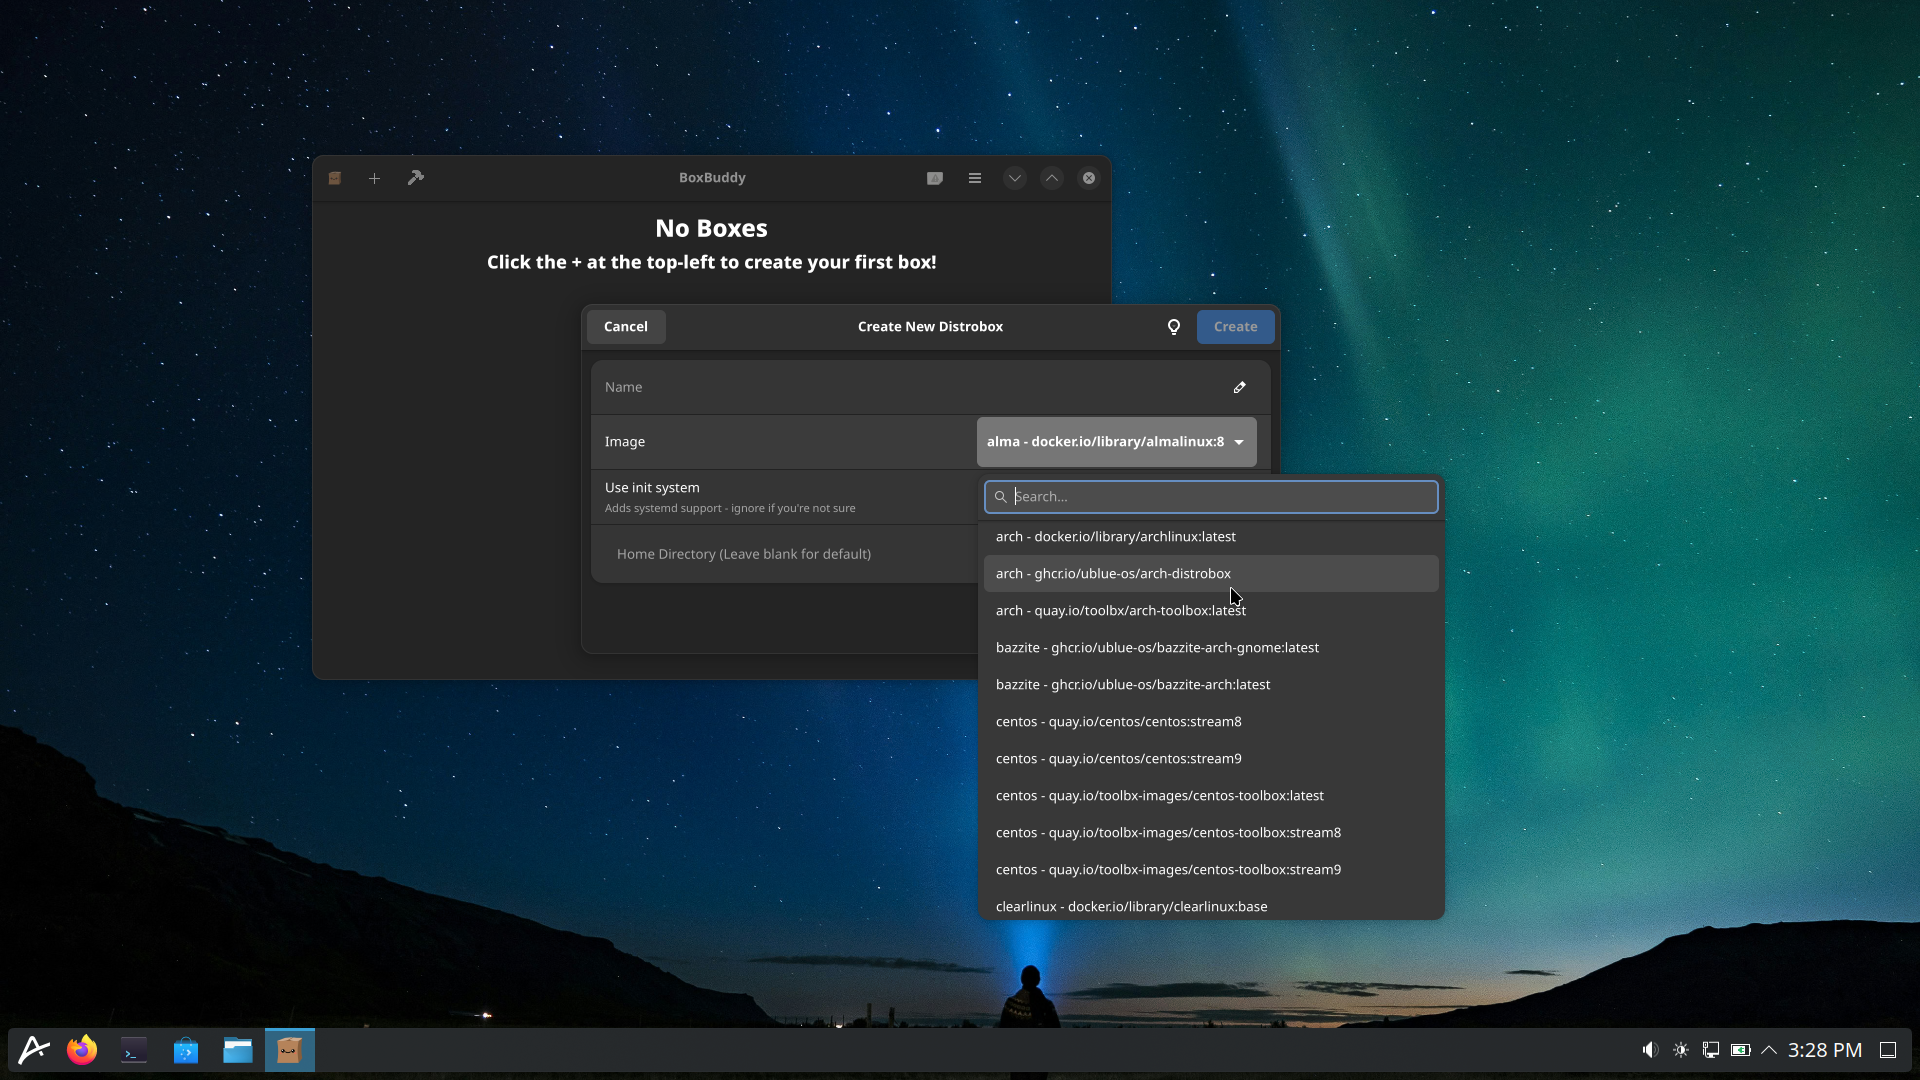Click the BoxBuddy taskbar icon
The width and height of the screenshot is (1920, 1080).
(x=290, y=1050)
